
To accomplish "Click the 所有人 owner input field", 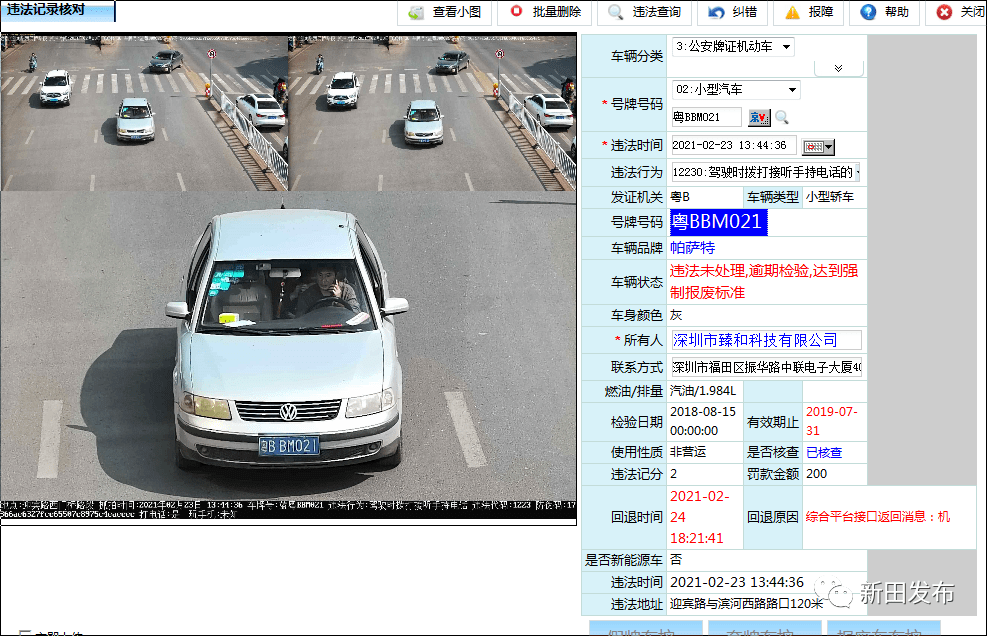I will (x=766, y=341).
